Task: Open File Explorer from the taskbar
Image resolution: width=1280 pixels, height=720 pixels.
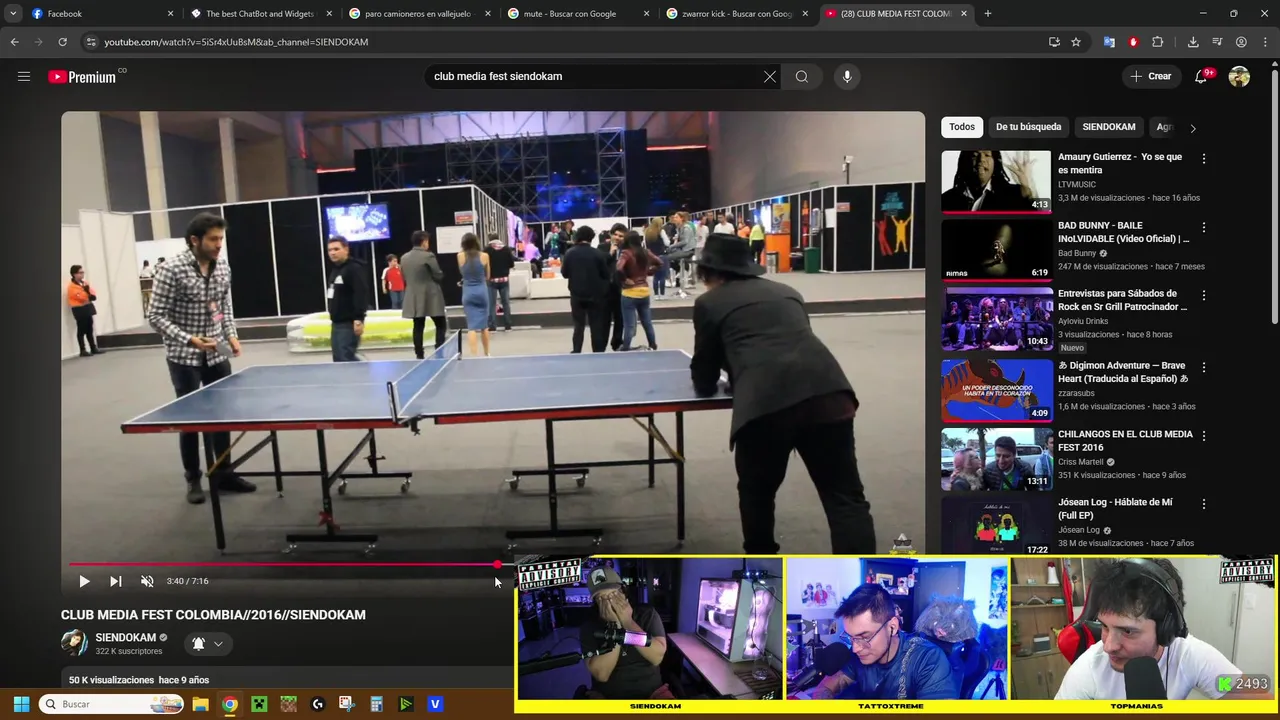Action: coord(201,704)
